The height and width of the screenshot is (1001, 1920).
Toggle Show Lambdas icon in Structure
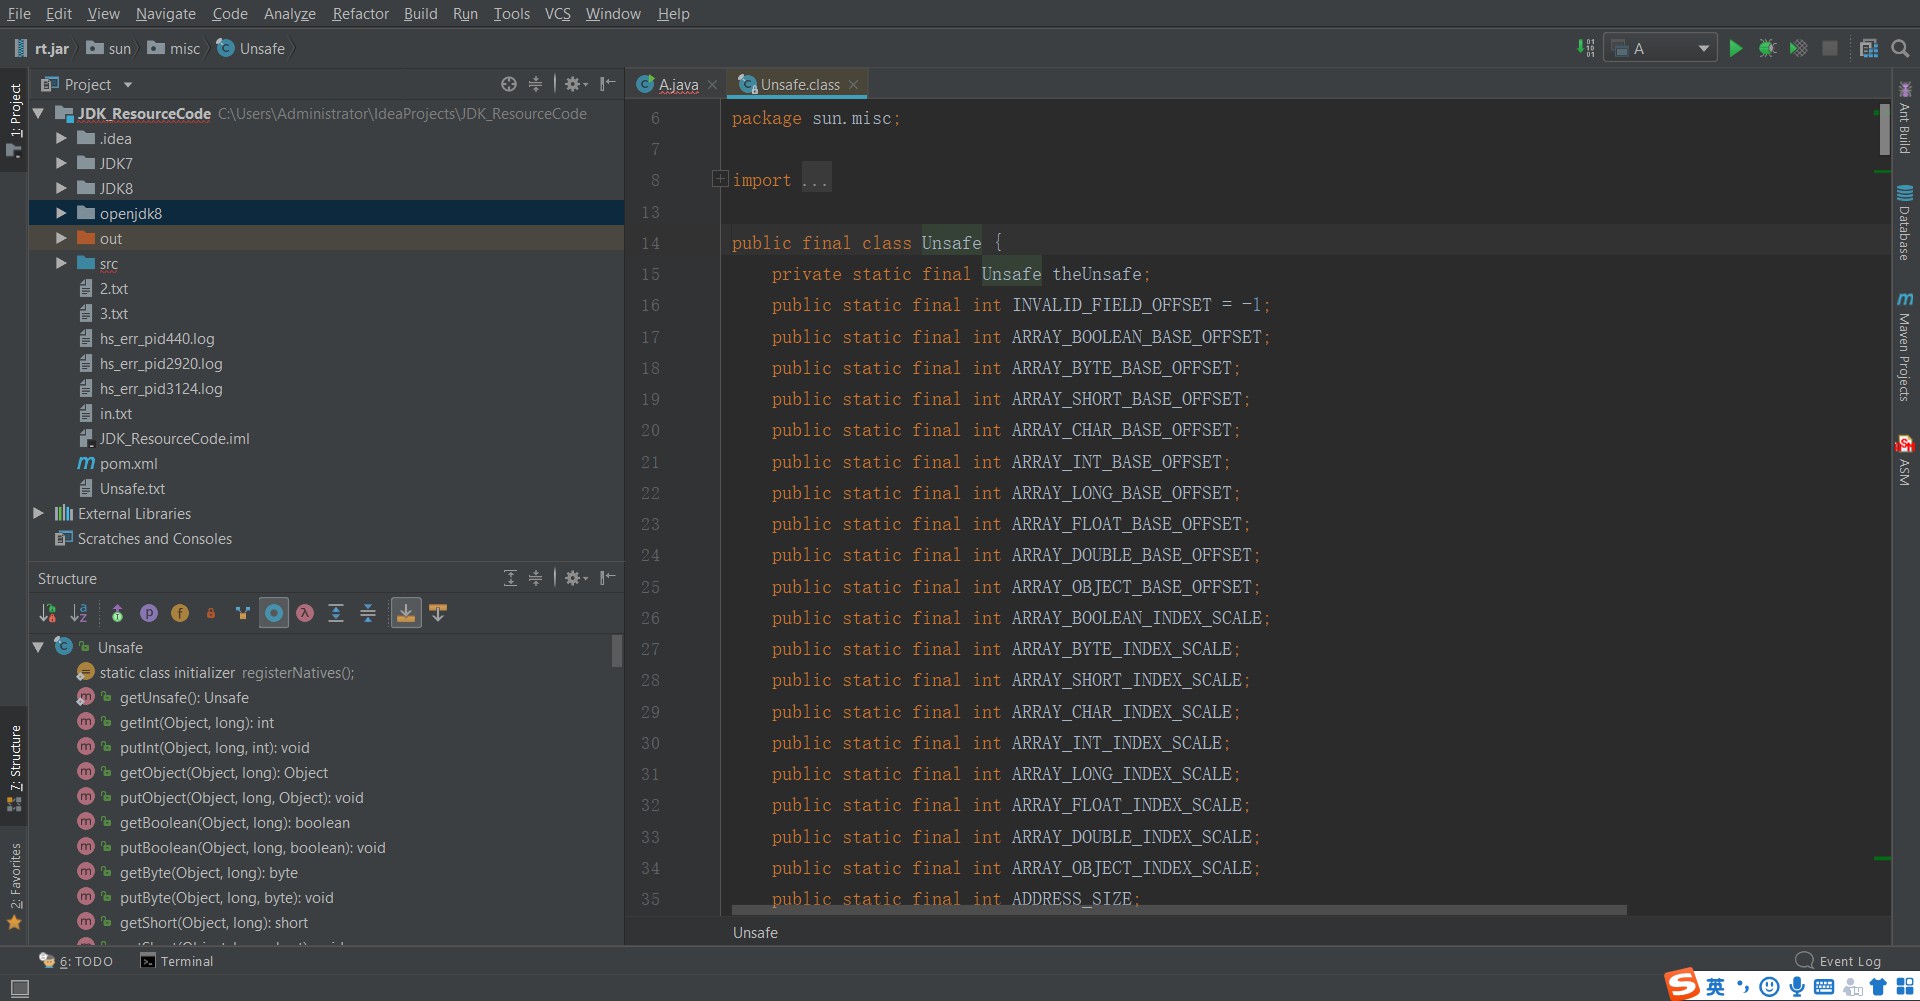tap(305, 613)
